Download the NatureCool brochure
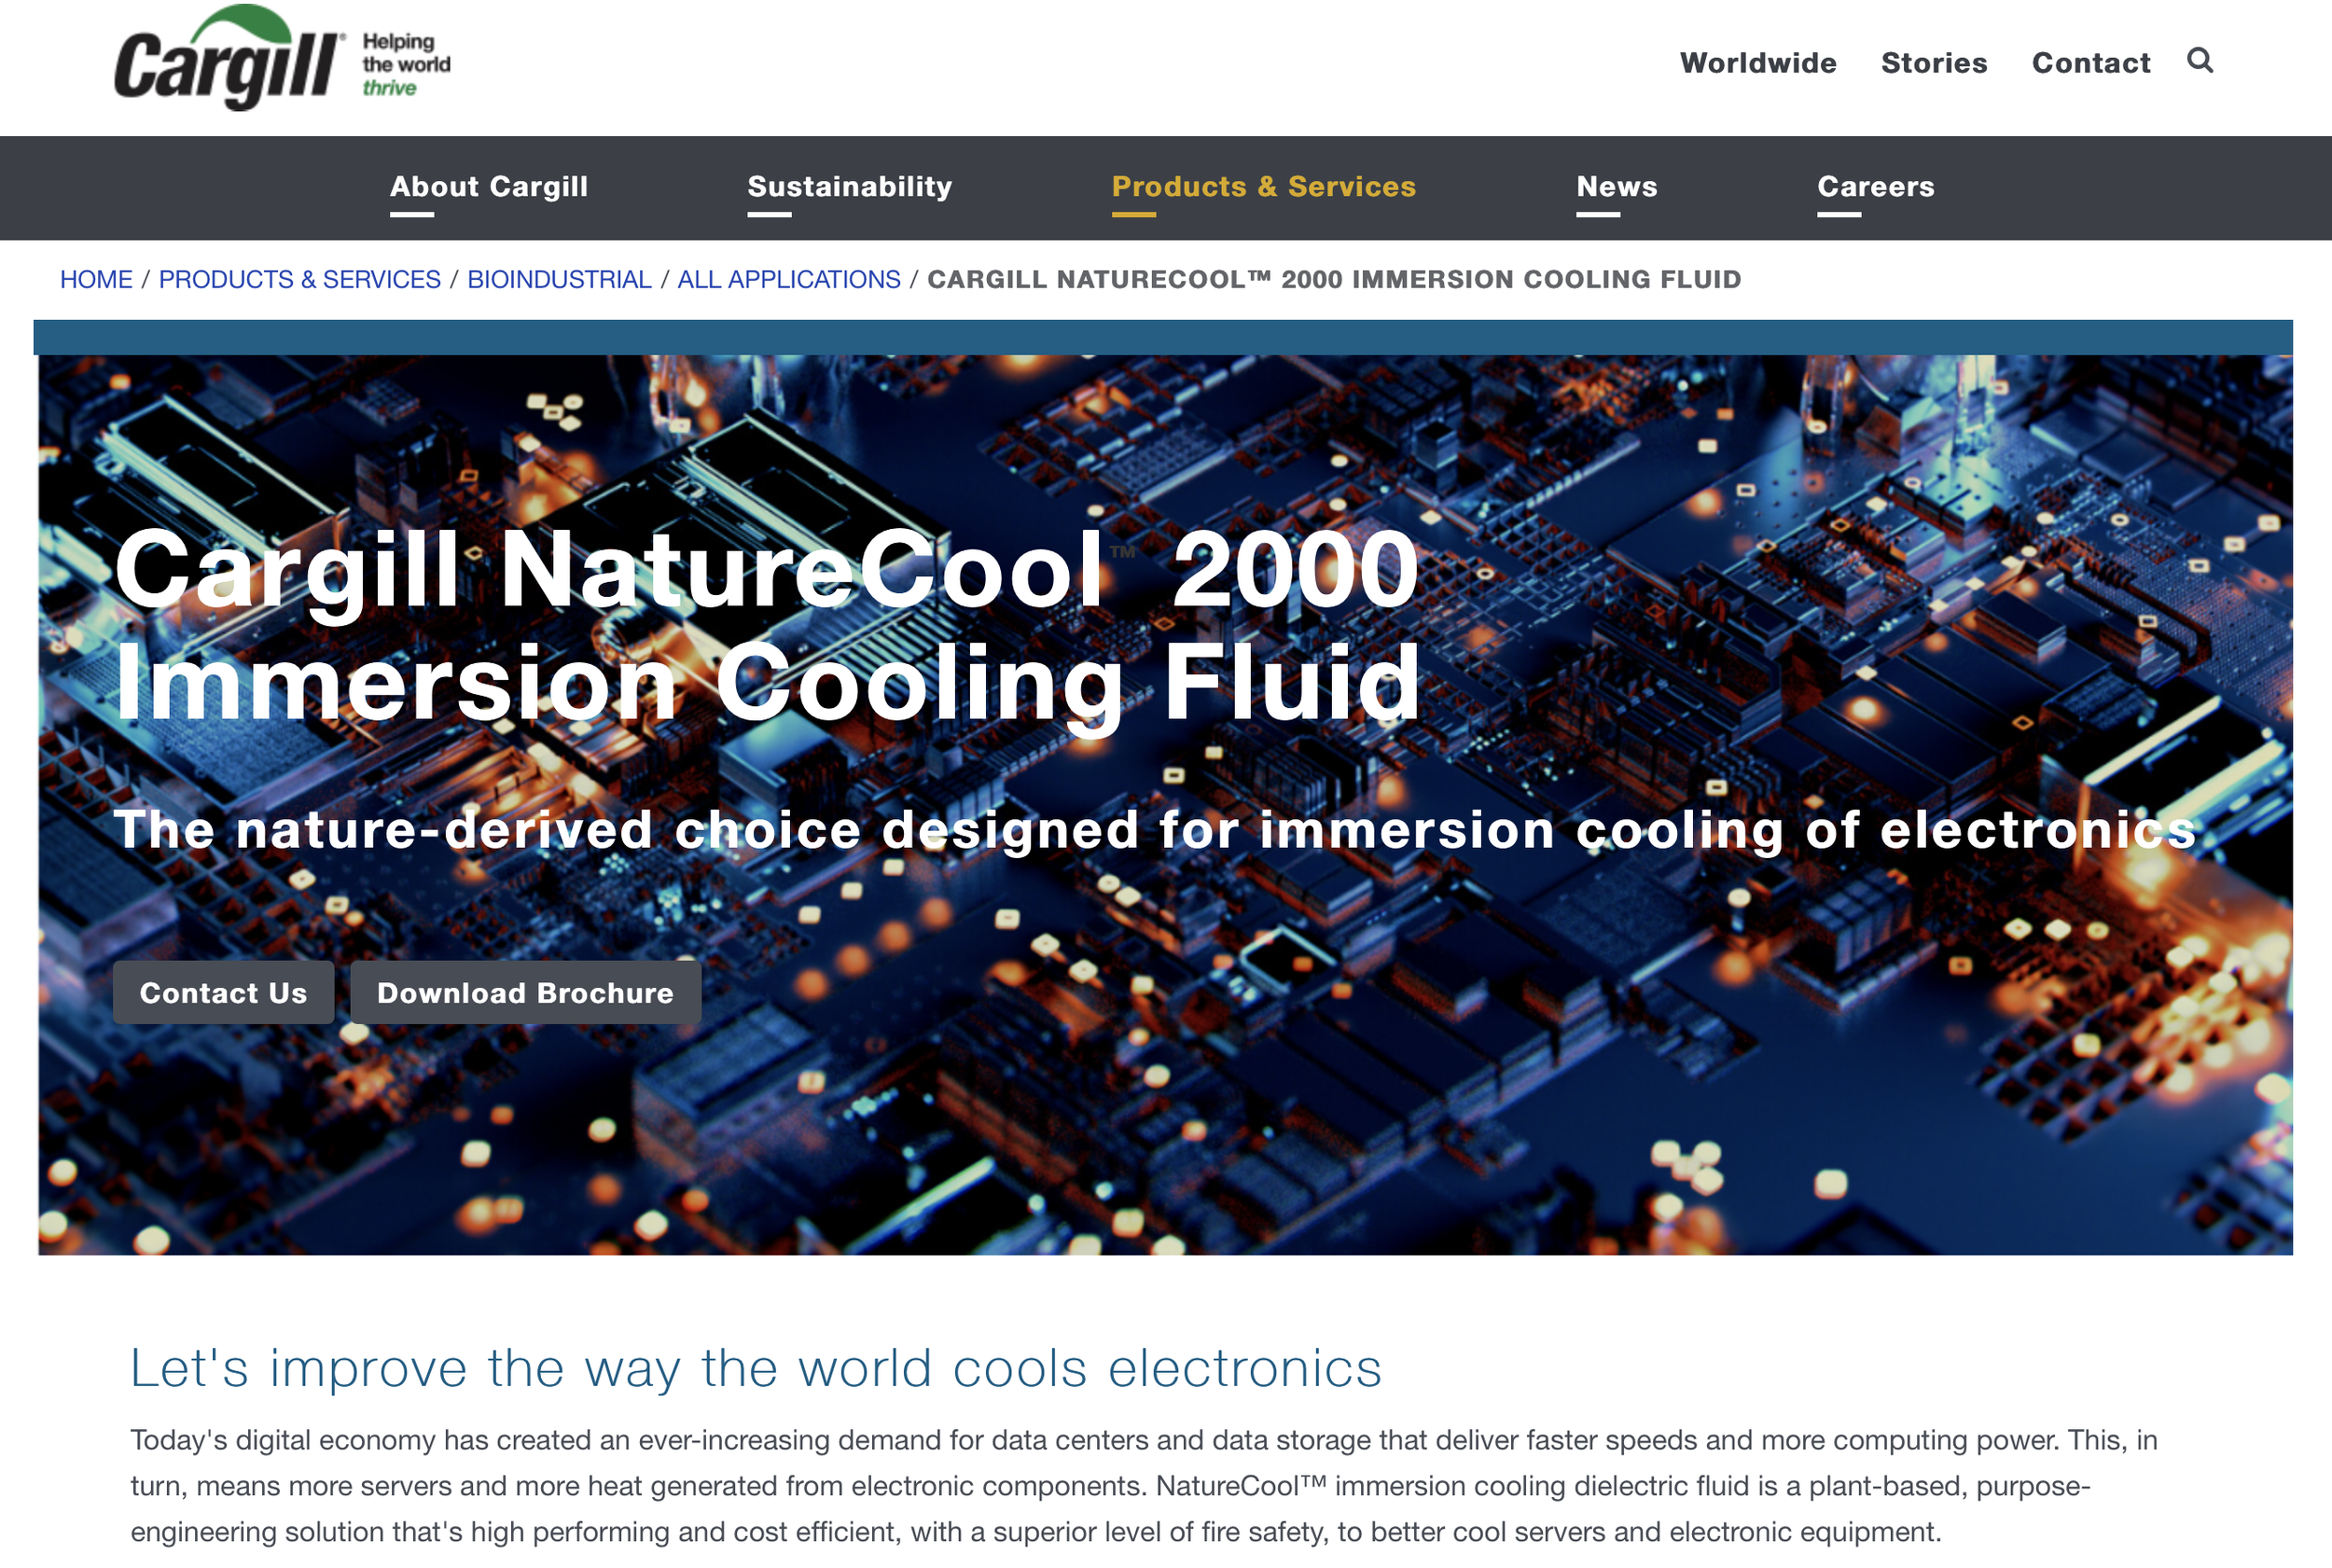This screenshot has height=1568, width=2332. click(524, 993)
